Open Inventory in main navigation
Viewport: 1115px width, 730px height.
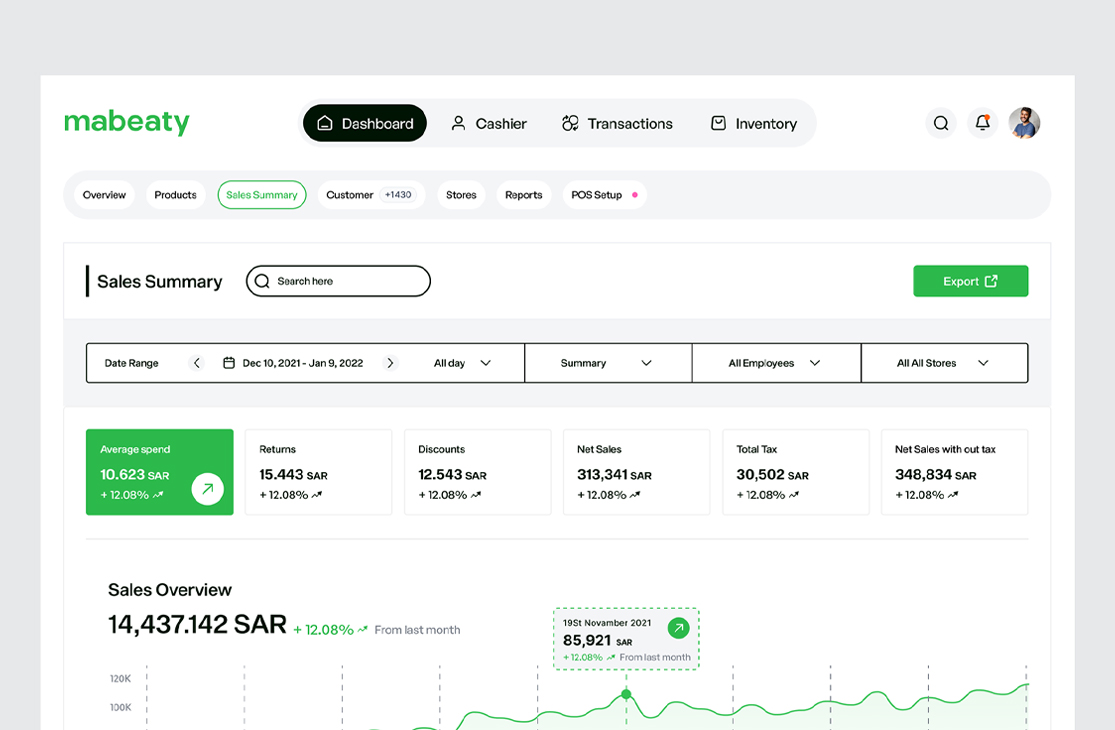tap(754, 124)
